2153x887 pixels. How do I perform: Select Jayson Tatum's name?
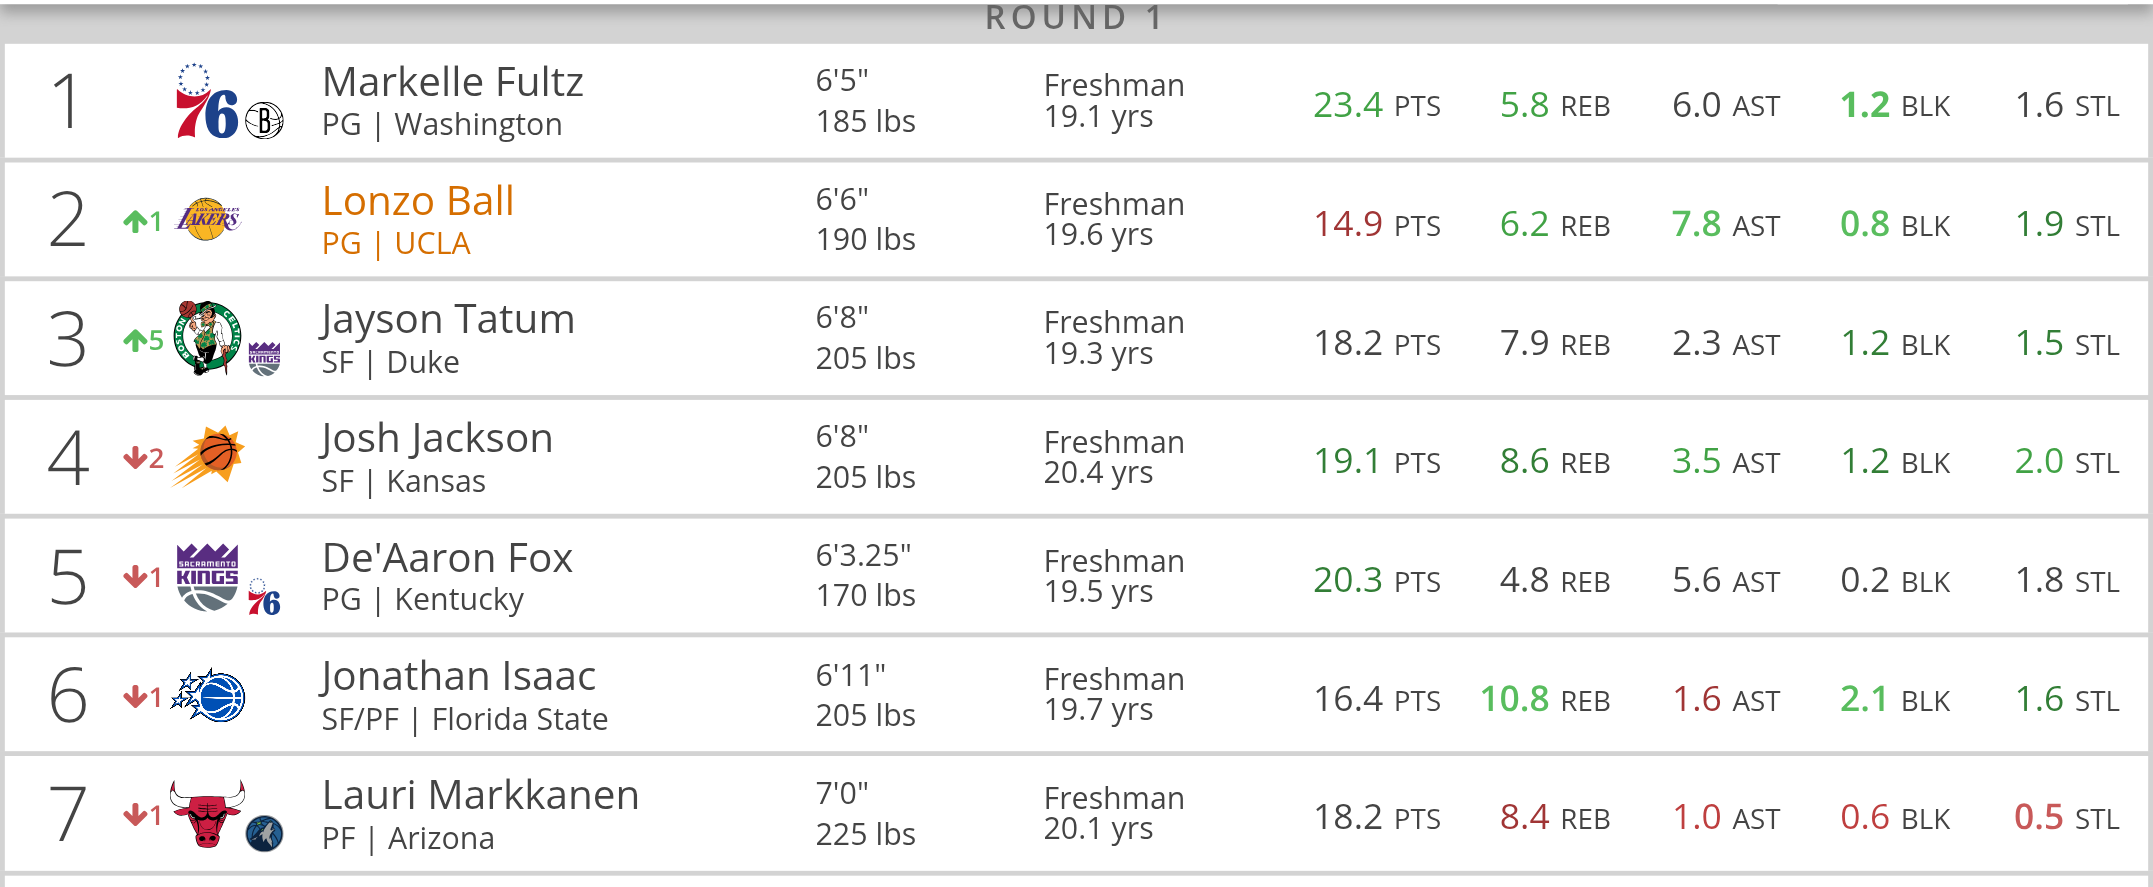[448, 320]
